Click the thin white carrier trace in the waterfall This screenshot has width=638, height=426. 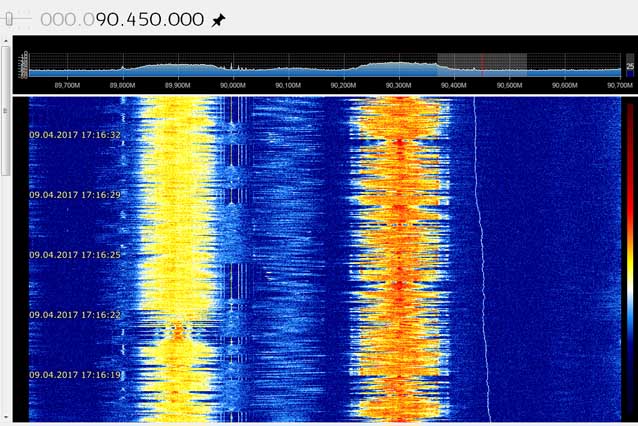point(482,260)
